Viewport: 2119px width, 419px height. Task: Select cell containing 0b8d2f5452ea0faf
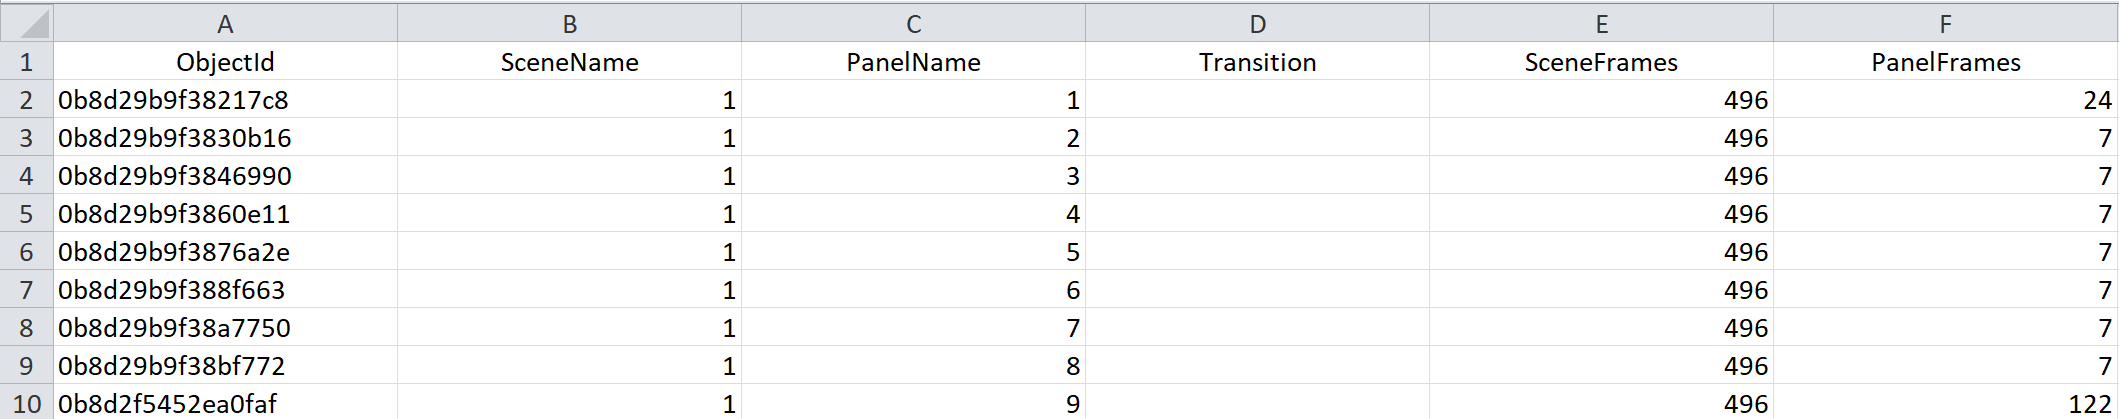point(225,404)
